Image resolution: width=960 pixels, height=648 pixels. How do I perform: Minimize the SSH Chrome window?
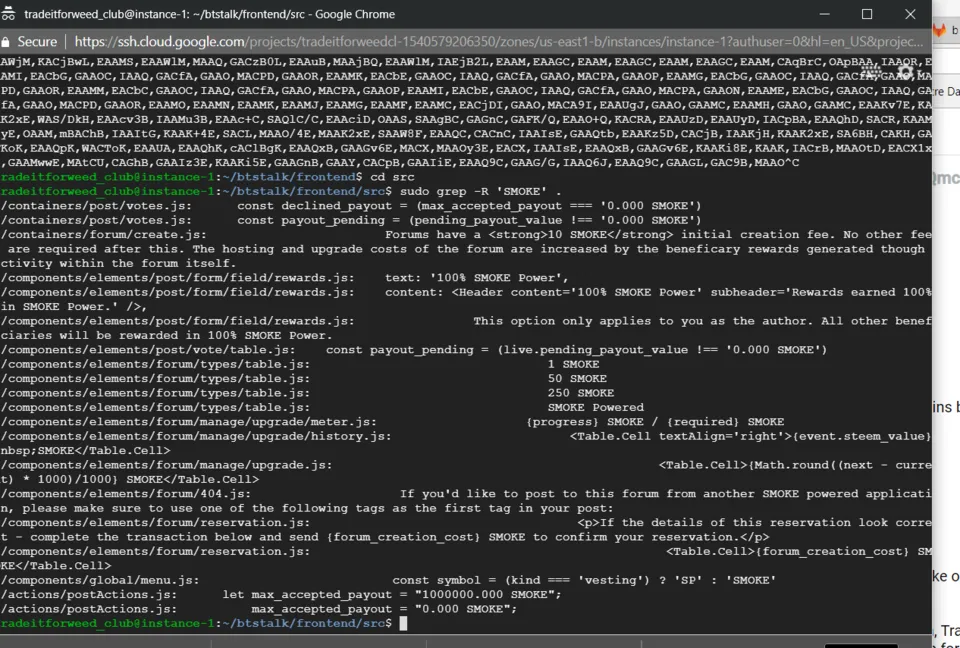pyautogui.click(x=823, y=14)
